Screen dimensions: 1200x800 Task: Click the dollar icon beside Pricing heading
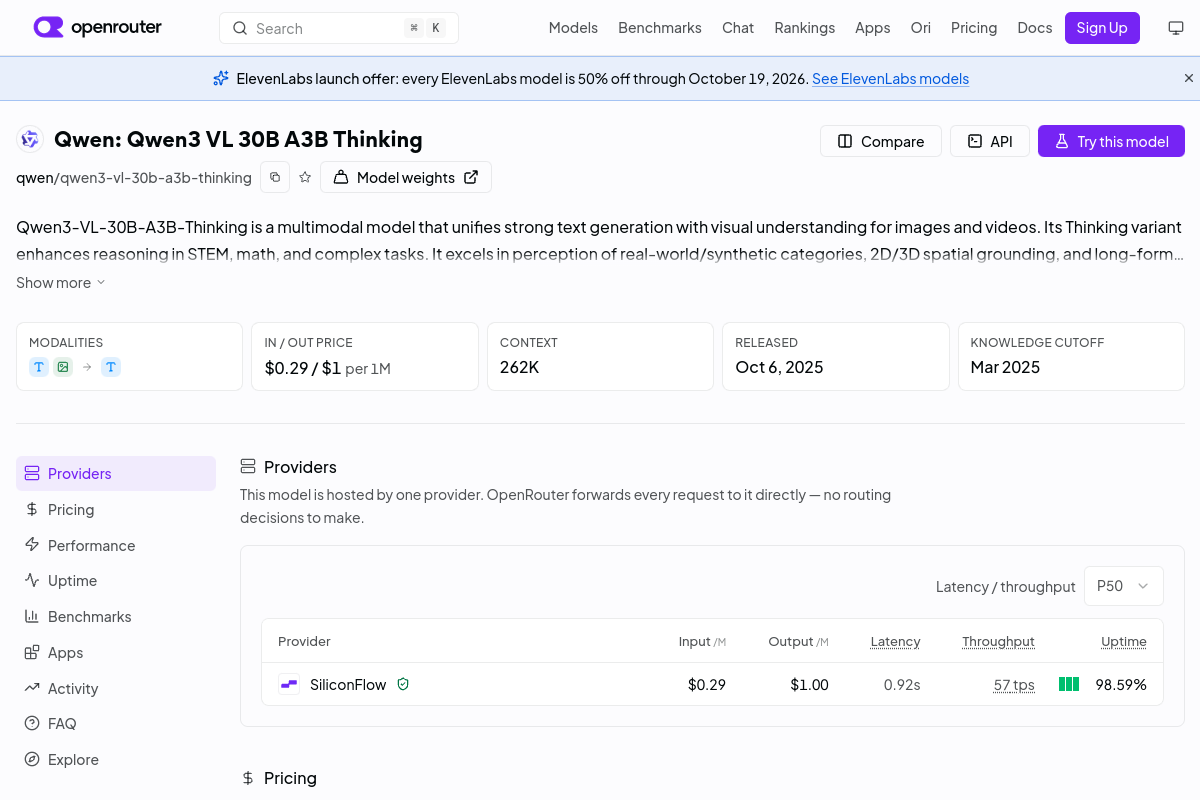pos(248,778)
